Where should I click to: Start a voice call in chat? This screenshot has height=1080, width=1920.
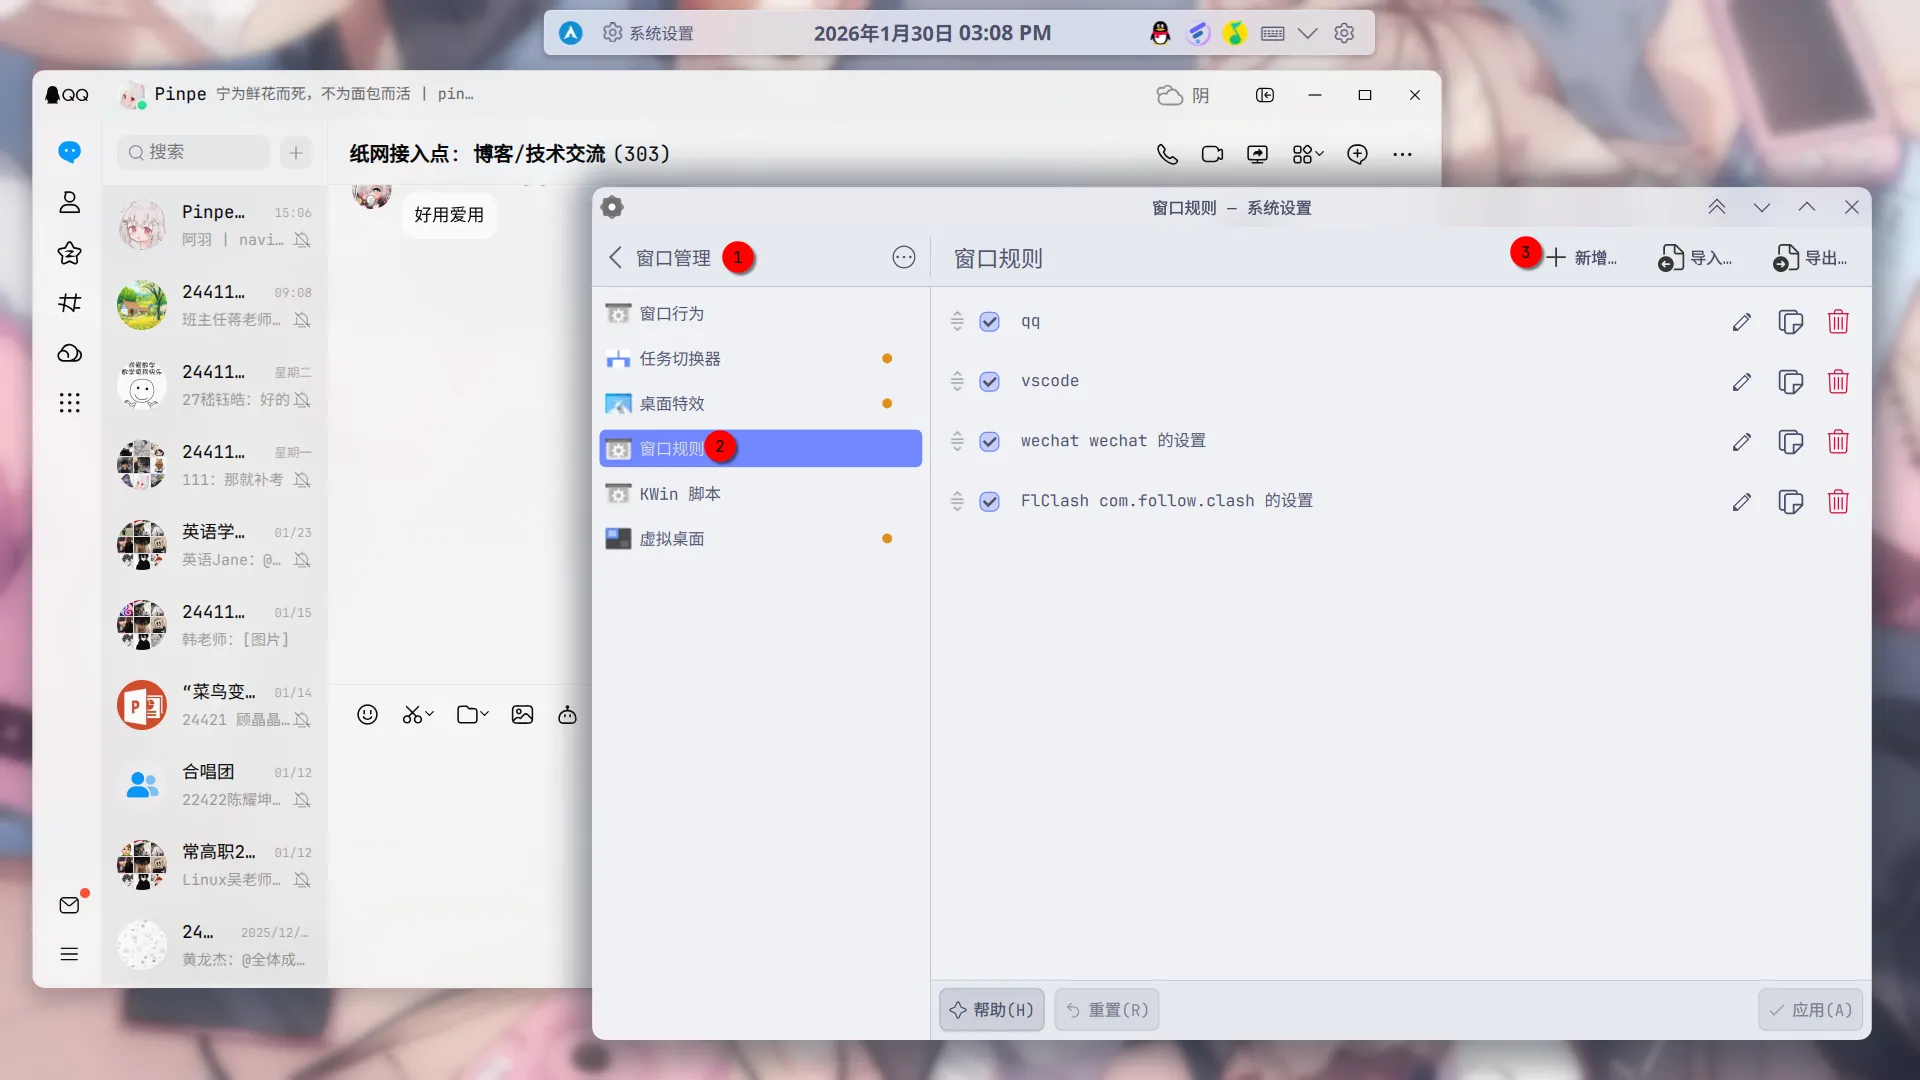pos(1167,154)
